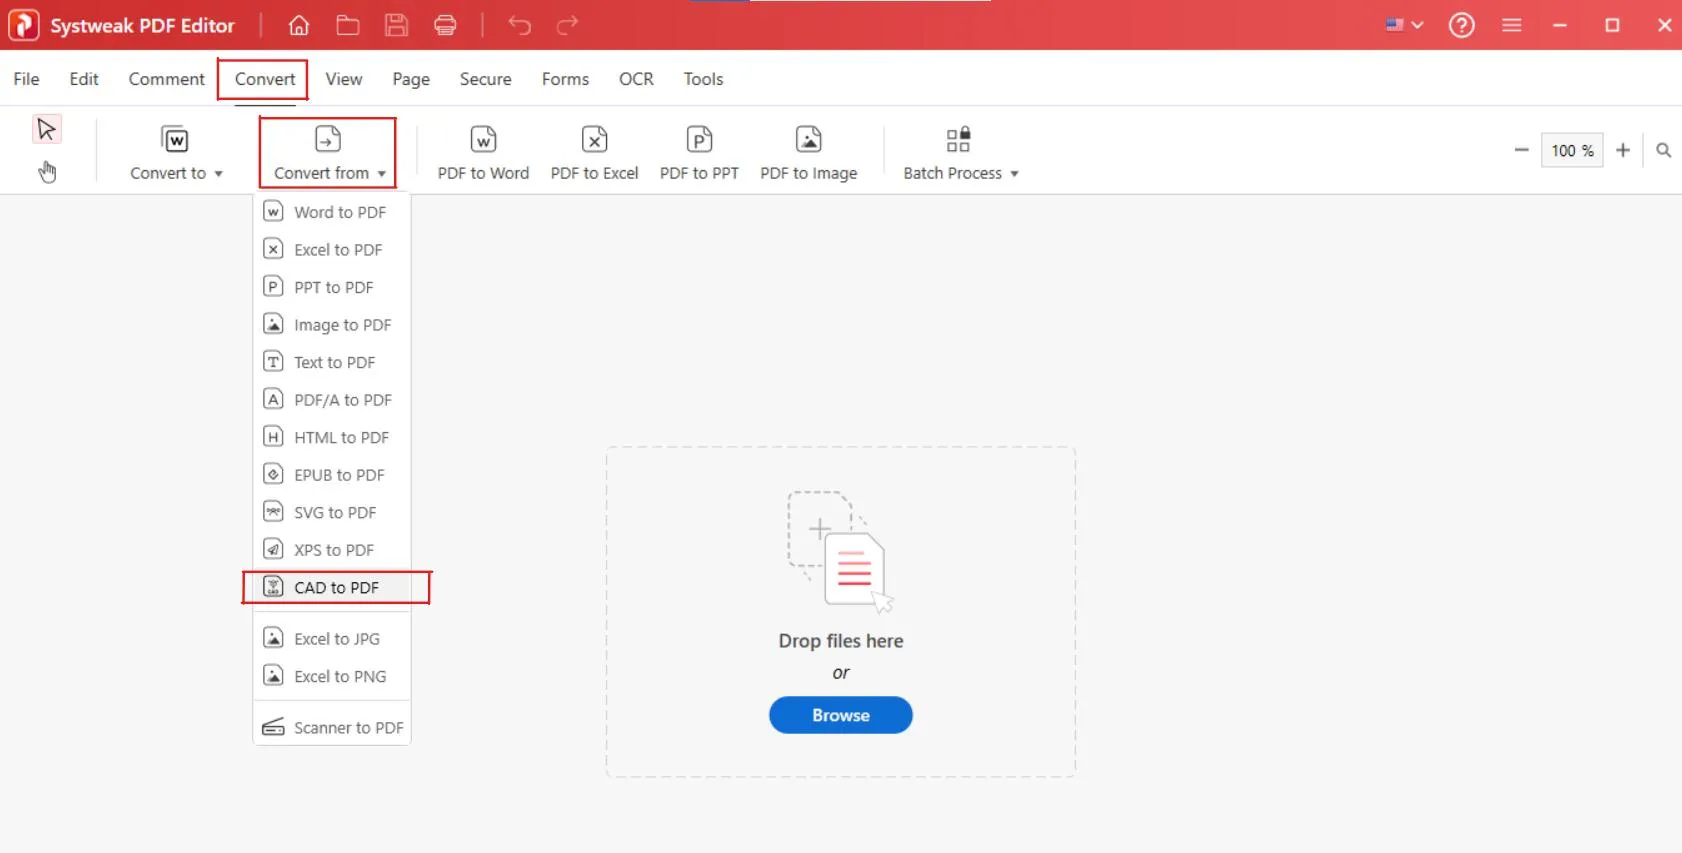
Task: Expand the Convert to dropdown
Action: tap(176, 153)
